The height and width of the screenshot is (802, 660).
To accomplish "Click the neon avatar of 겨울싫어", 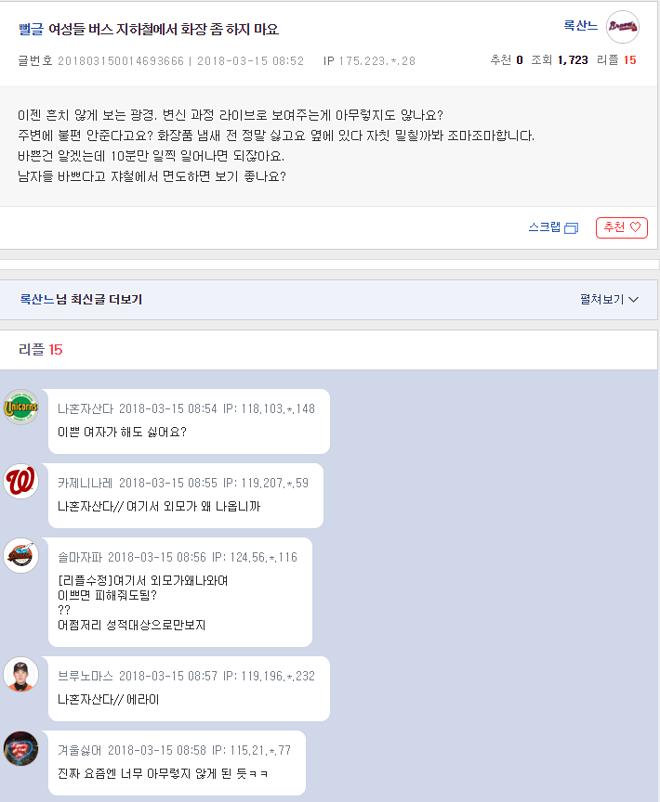I will point(21,748).
